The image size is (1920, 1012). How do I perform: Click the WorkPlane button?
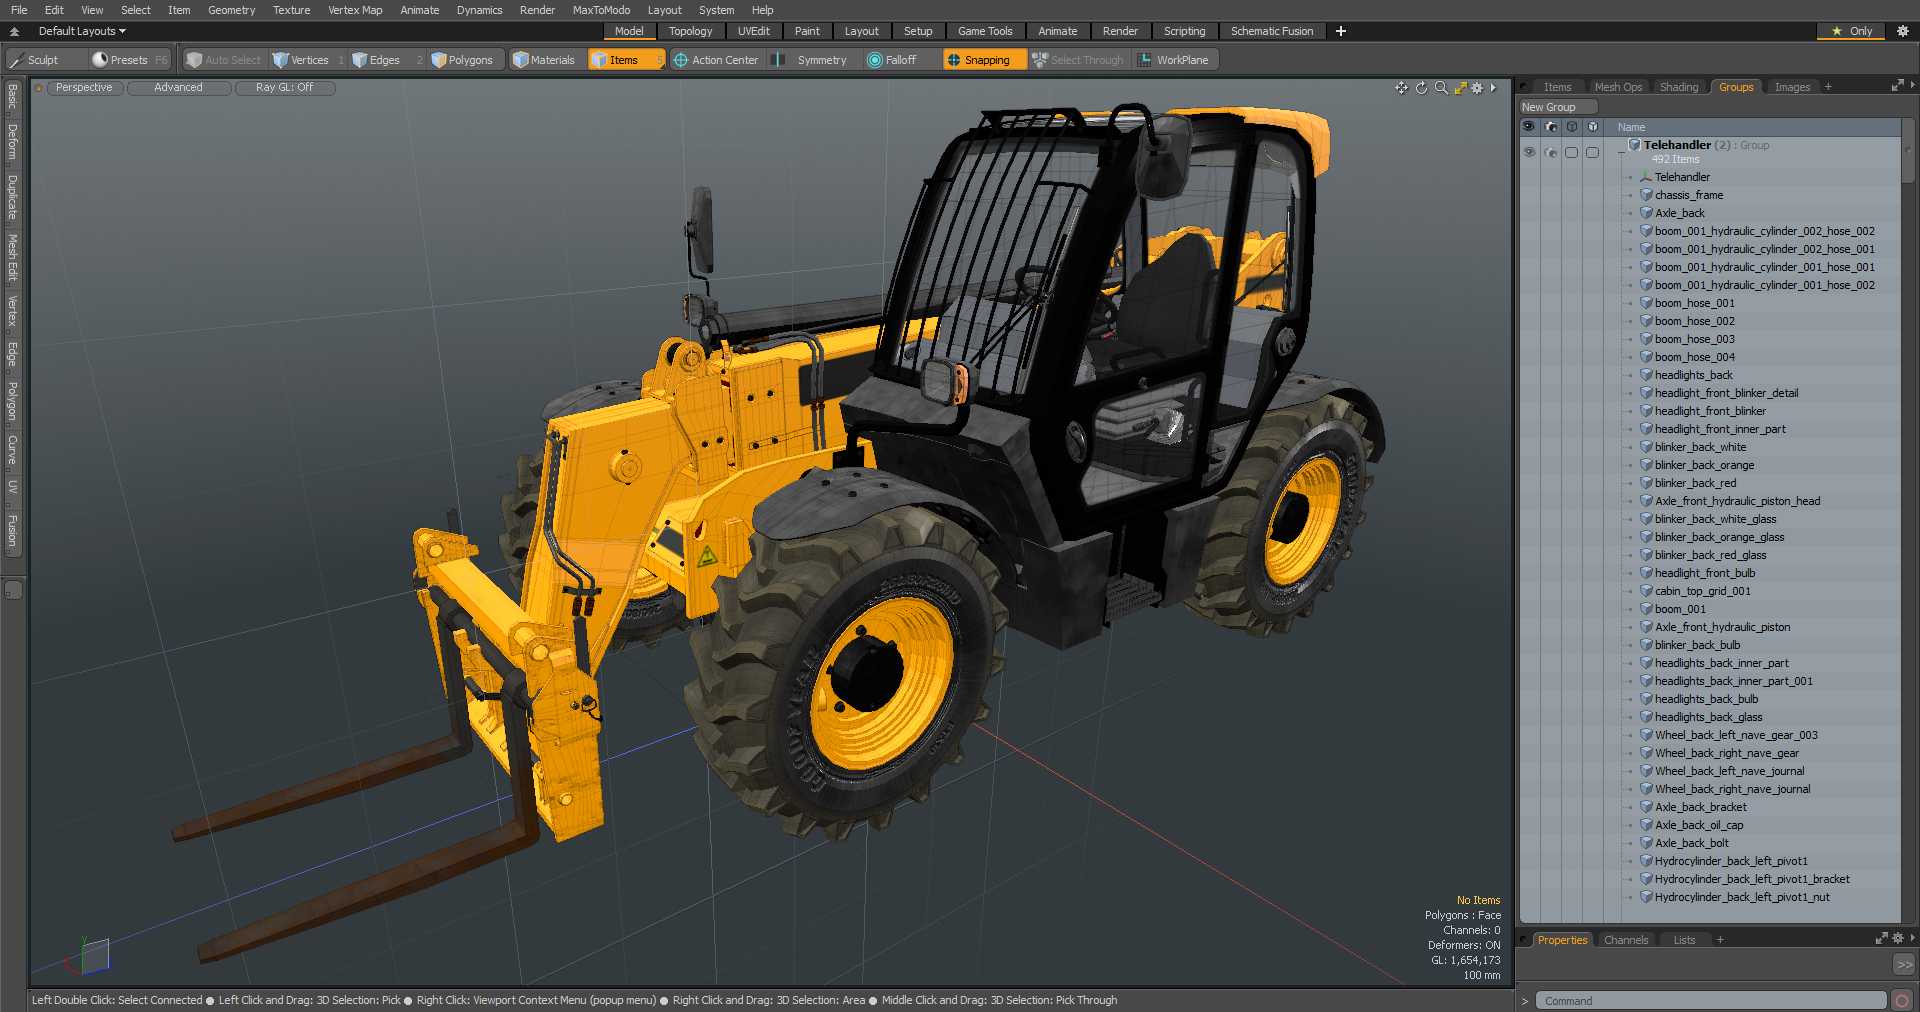point(1173,60)
